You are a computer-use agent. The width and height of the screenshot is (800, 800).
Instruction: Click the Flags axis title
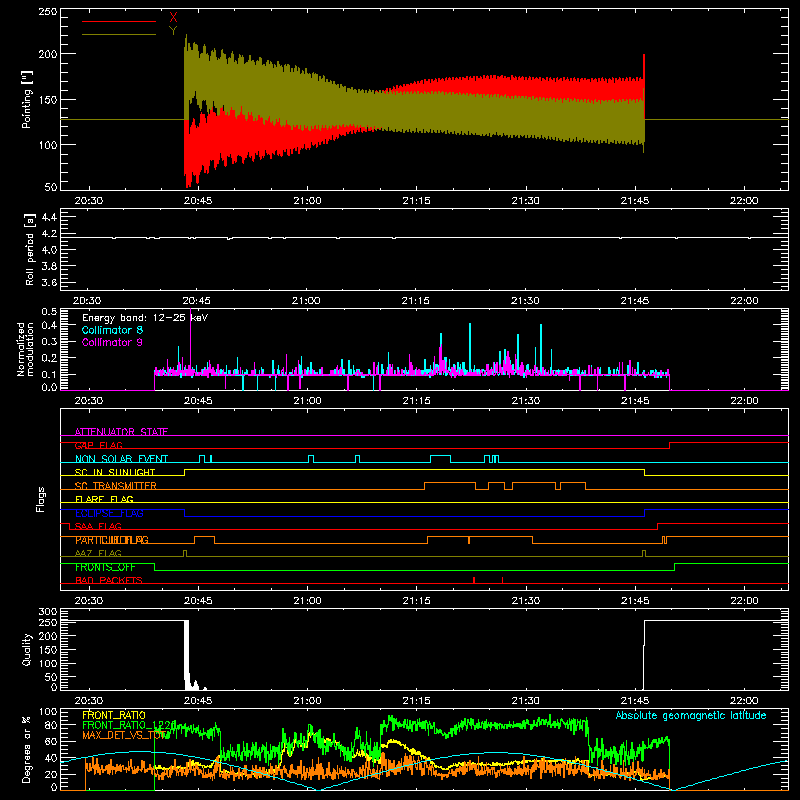[x=40, y=499]
